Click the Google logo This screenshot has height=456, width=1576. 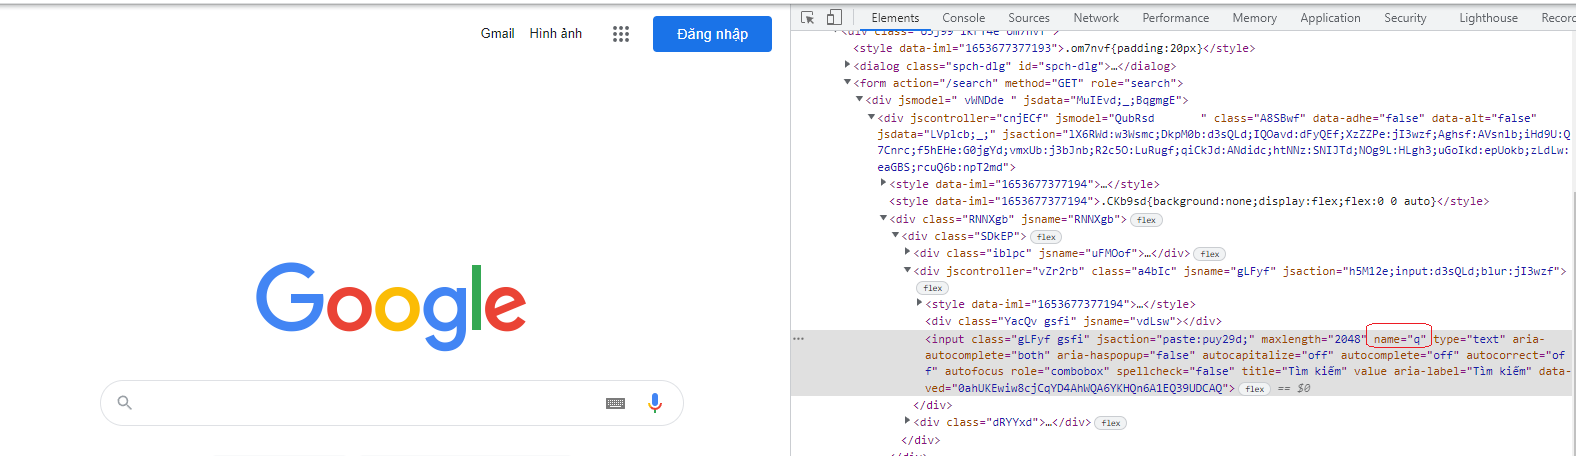[x=391, y=306]
